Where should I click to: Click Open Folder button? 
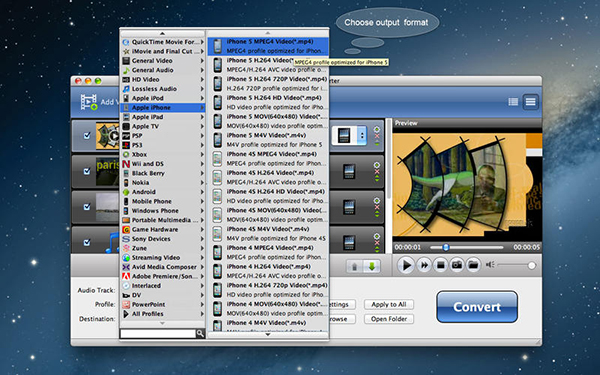[x=389, y=319]
